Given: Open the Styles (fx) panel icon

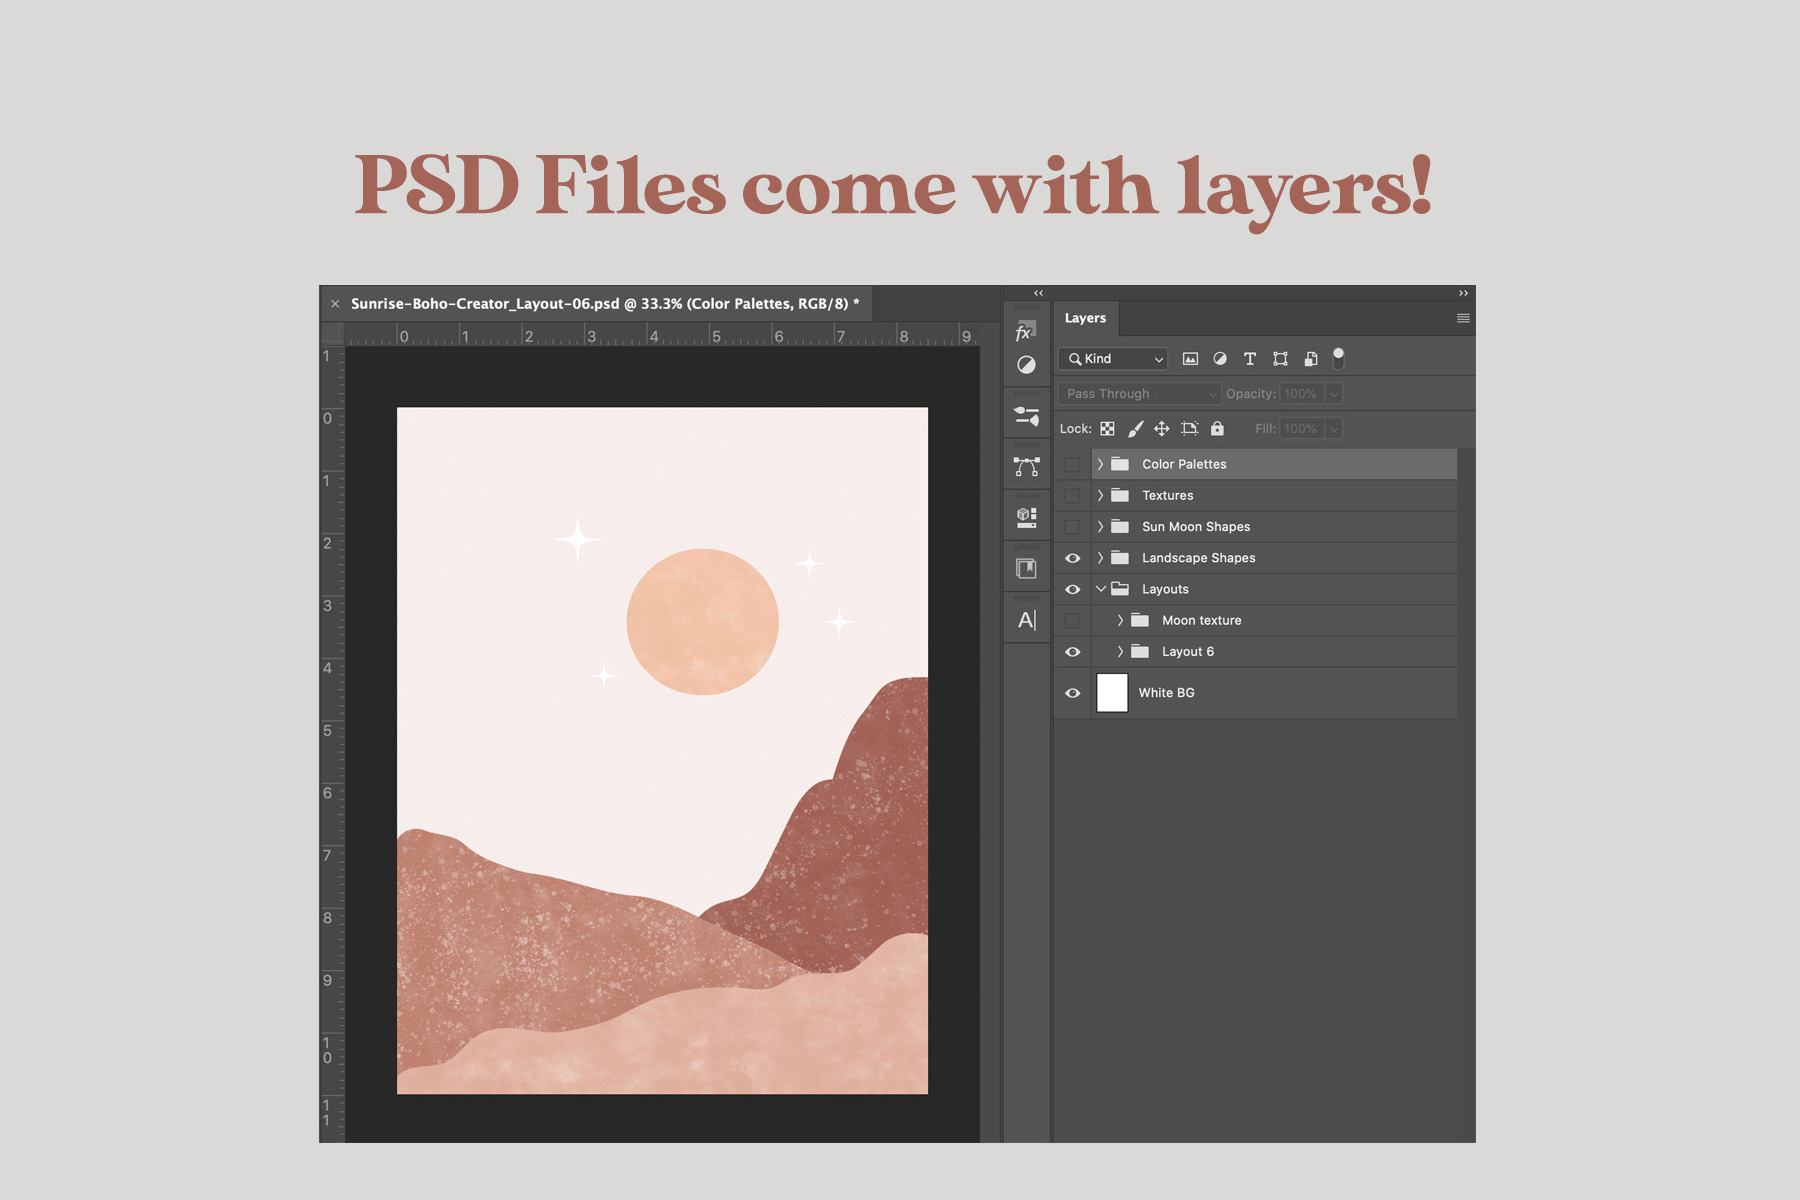Looking at the screenshot, I should [1026, 332].
